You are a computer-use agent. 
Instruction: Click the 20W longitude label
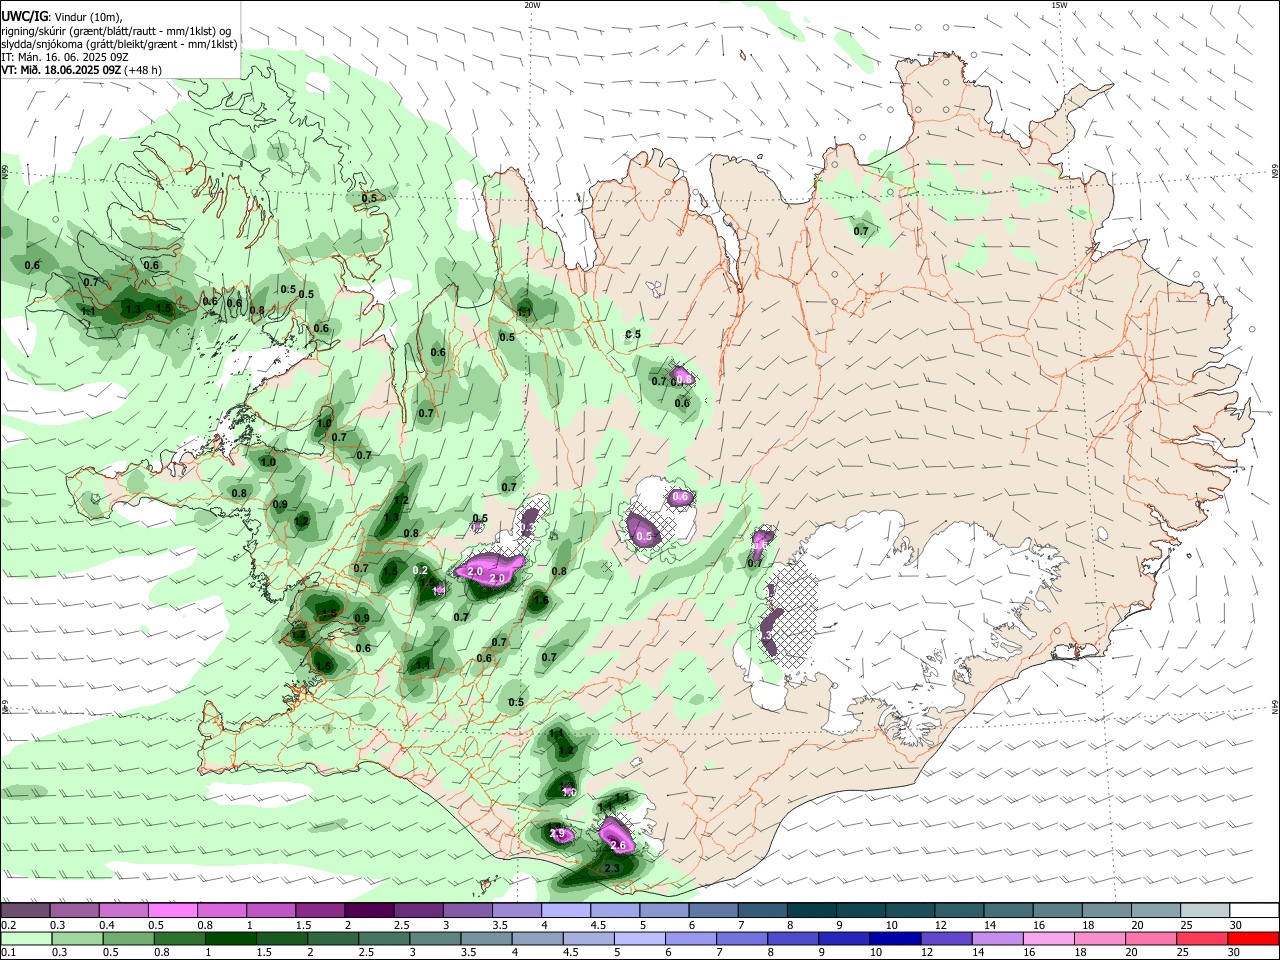(x=532, y=5)
